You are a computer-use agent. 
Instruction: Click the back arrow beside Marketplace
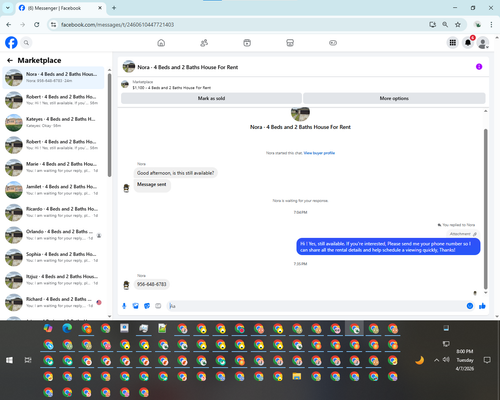(10, 60)
